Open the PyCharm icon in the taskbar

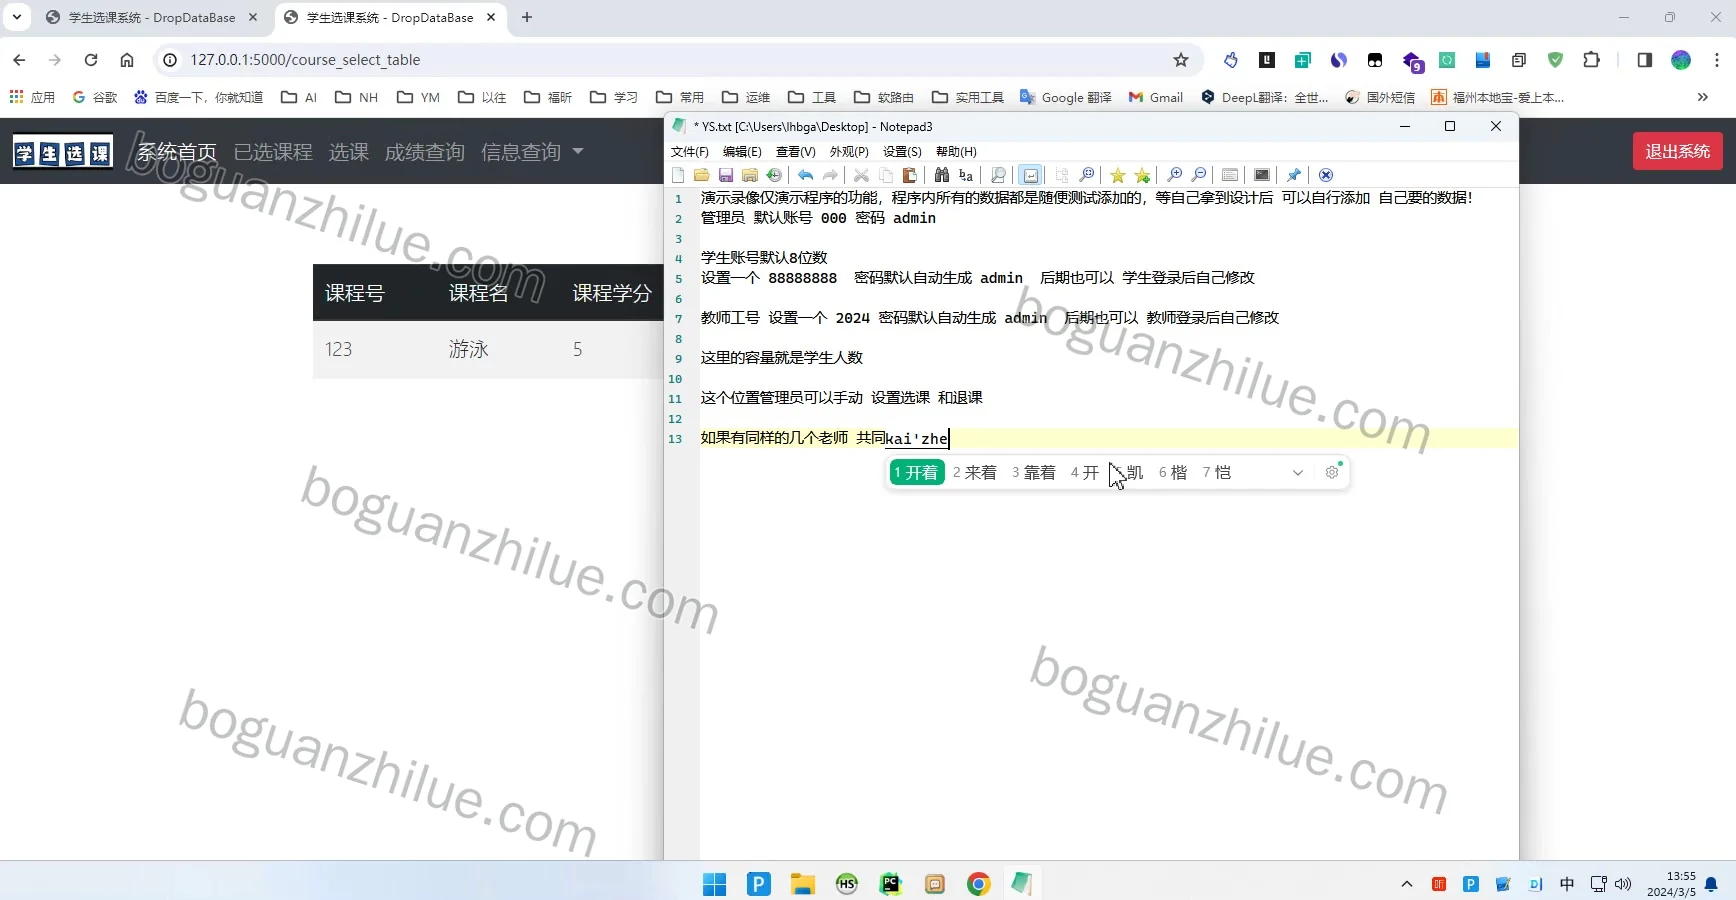click(x=891, y=884)
